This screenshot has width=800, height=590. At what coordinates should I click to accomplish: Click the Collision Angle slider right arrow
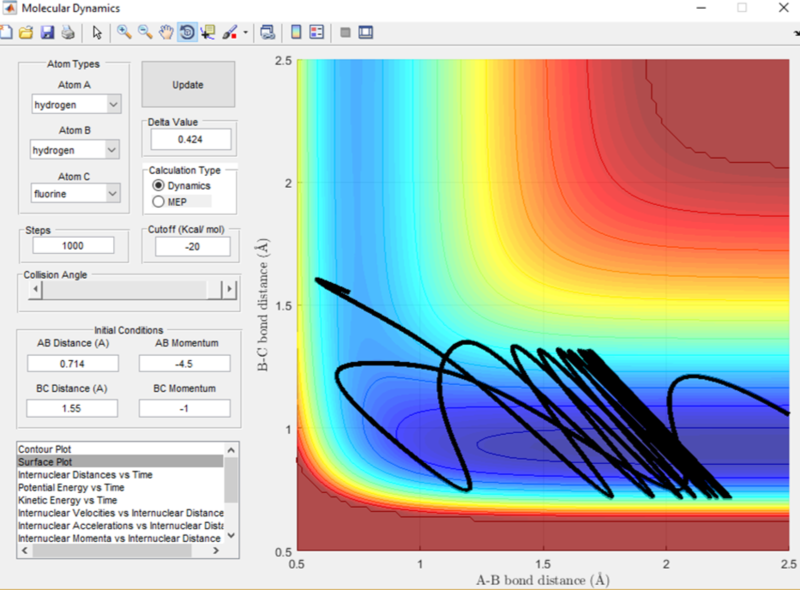(x=229, y=289)
